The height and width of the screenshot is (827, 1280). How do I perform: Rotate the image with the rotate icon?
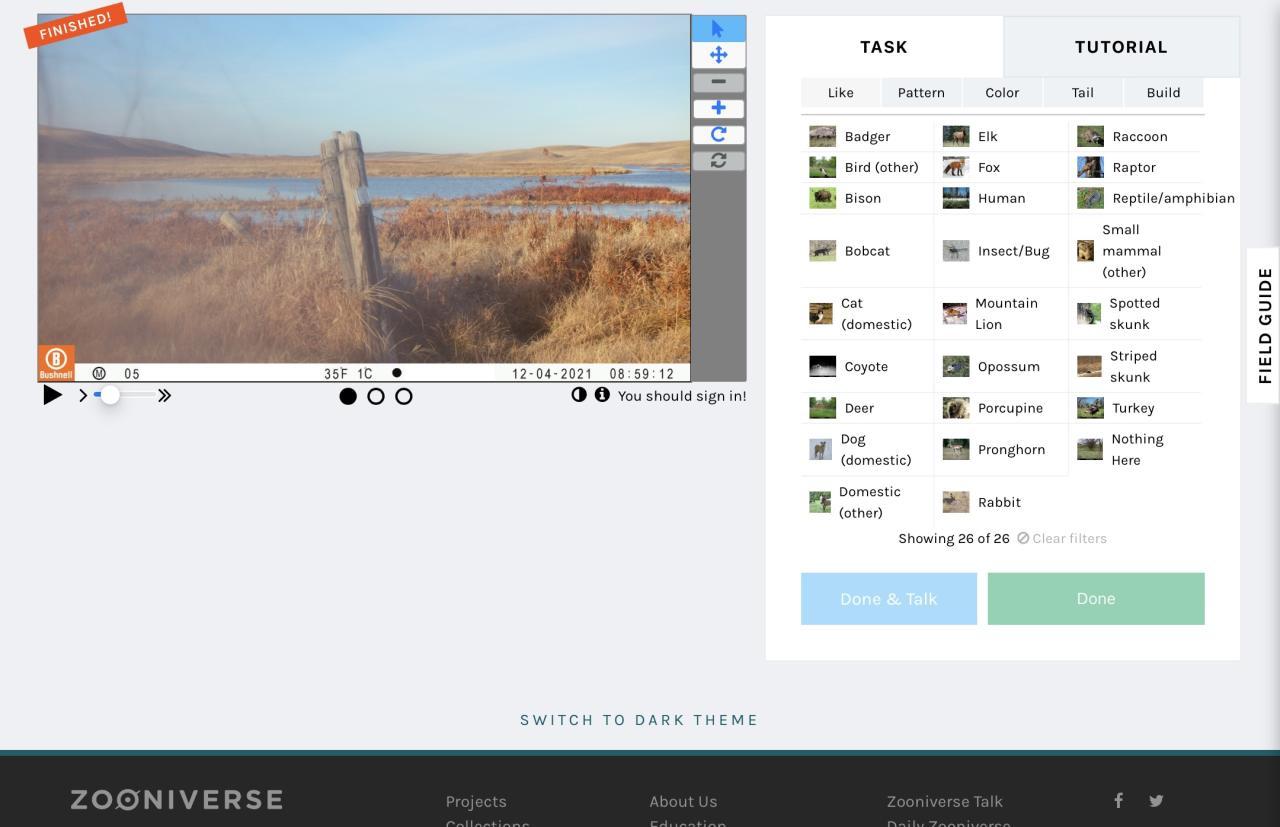pos(718,134)
